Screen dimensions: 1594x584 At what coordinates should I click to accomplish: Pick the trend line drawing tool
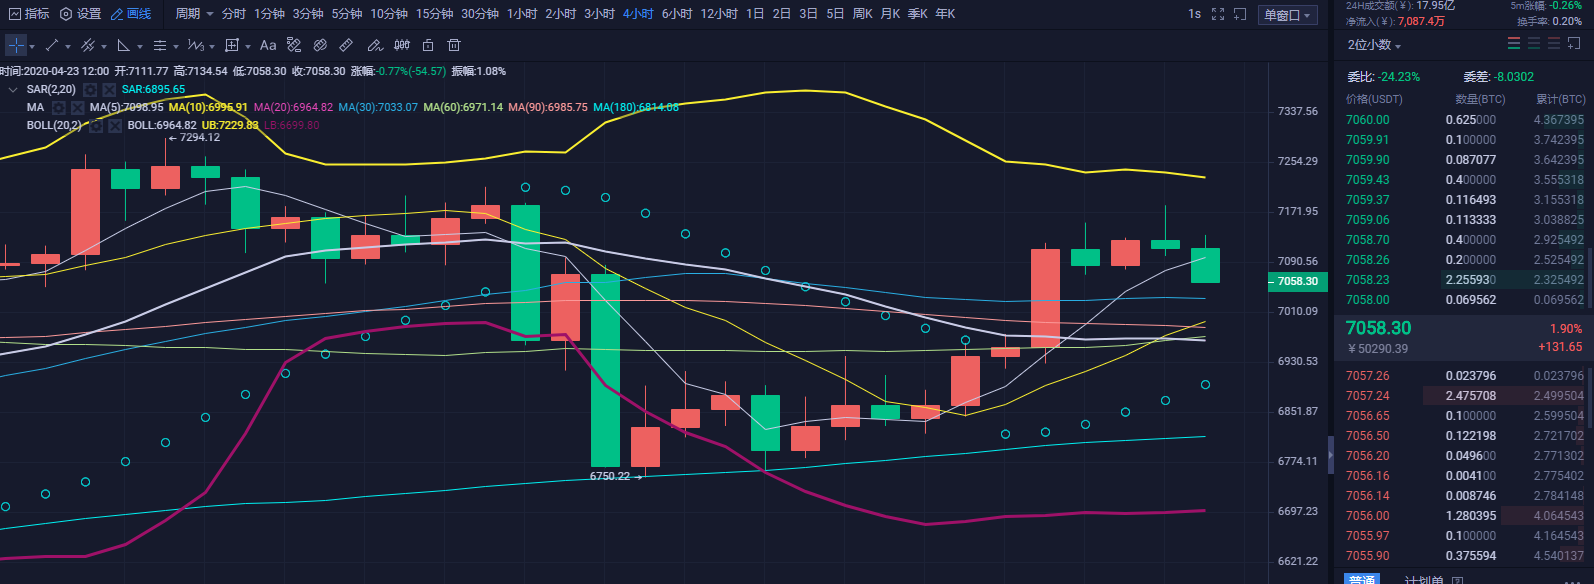tap(52, 45)
